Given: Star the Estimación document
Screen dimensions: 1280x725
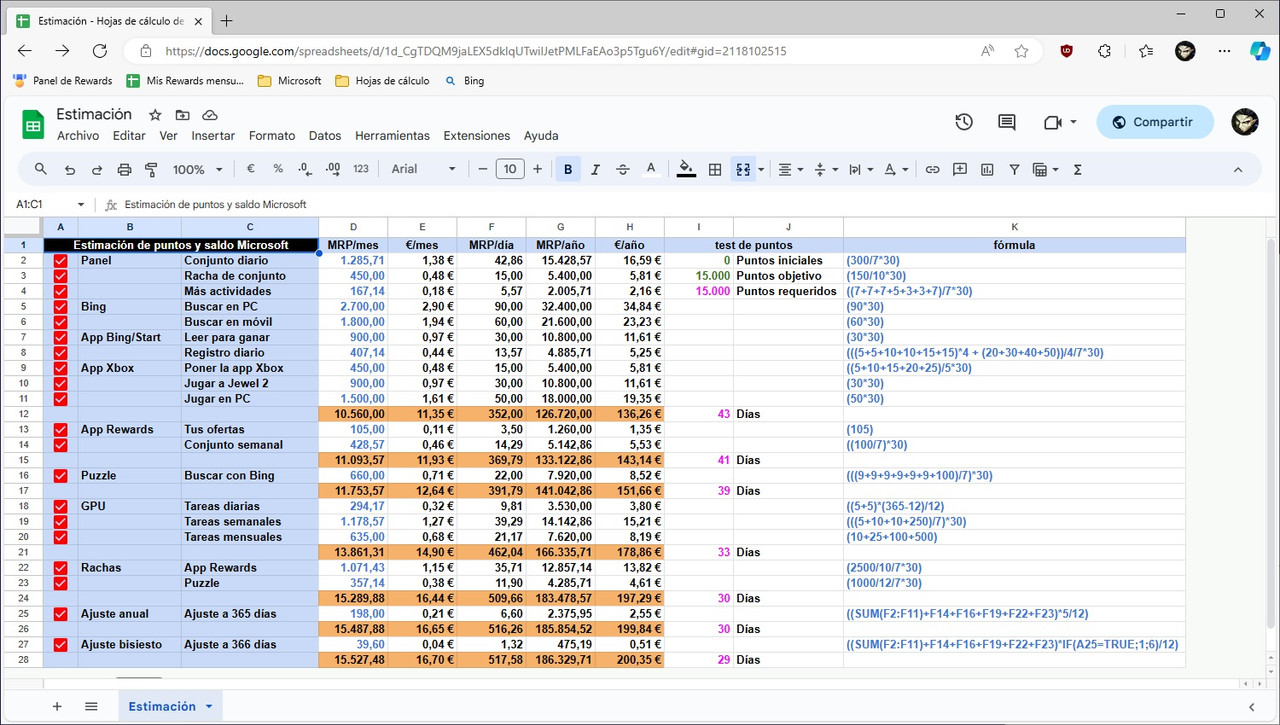Looking at the screenshot, I should coord(155,115).
